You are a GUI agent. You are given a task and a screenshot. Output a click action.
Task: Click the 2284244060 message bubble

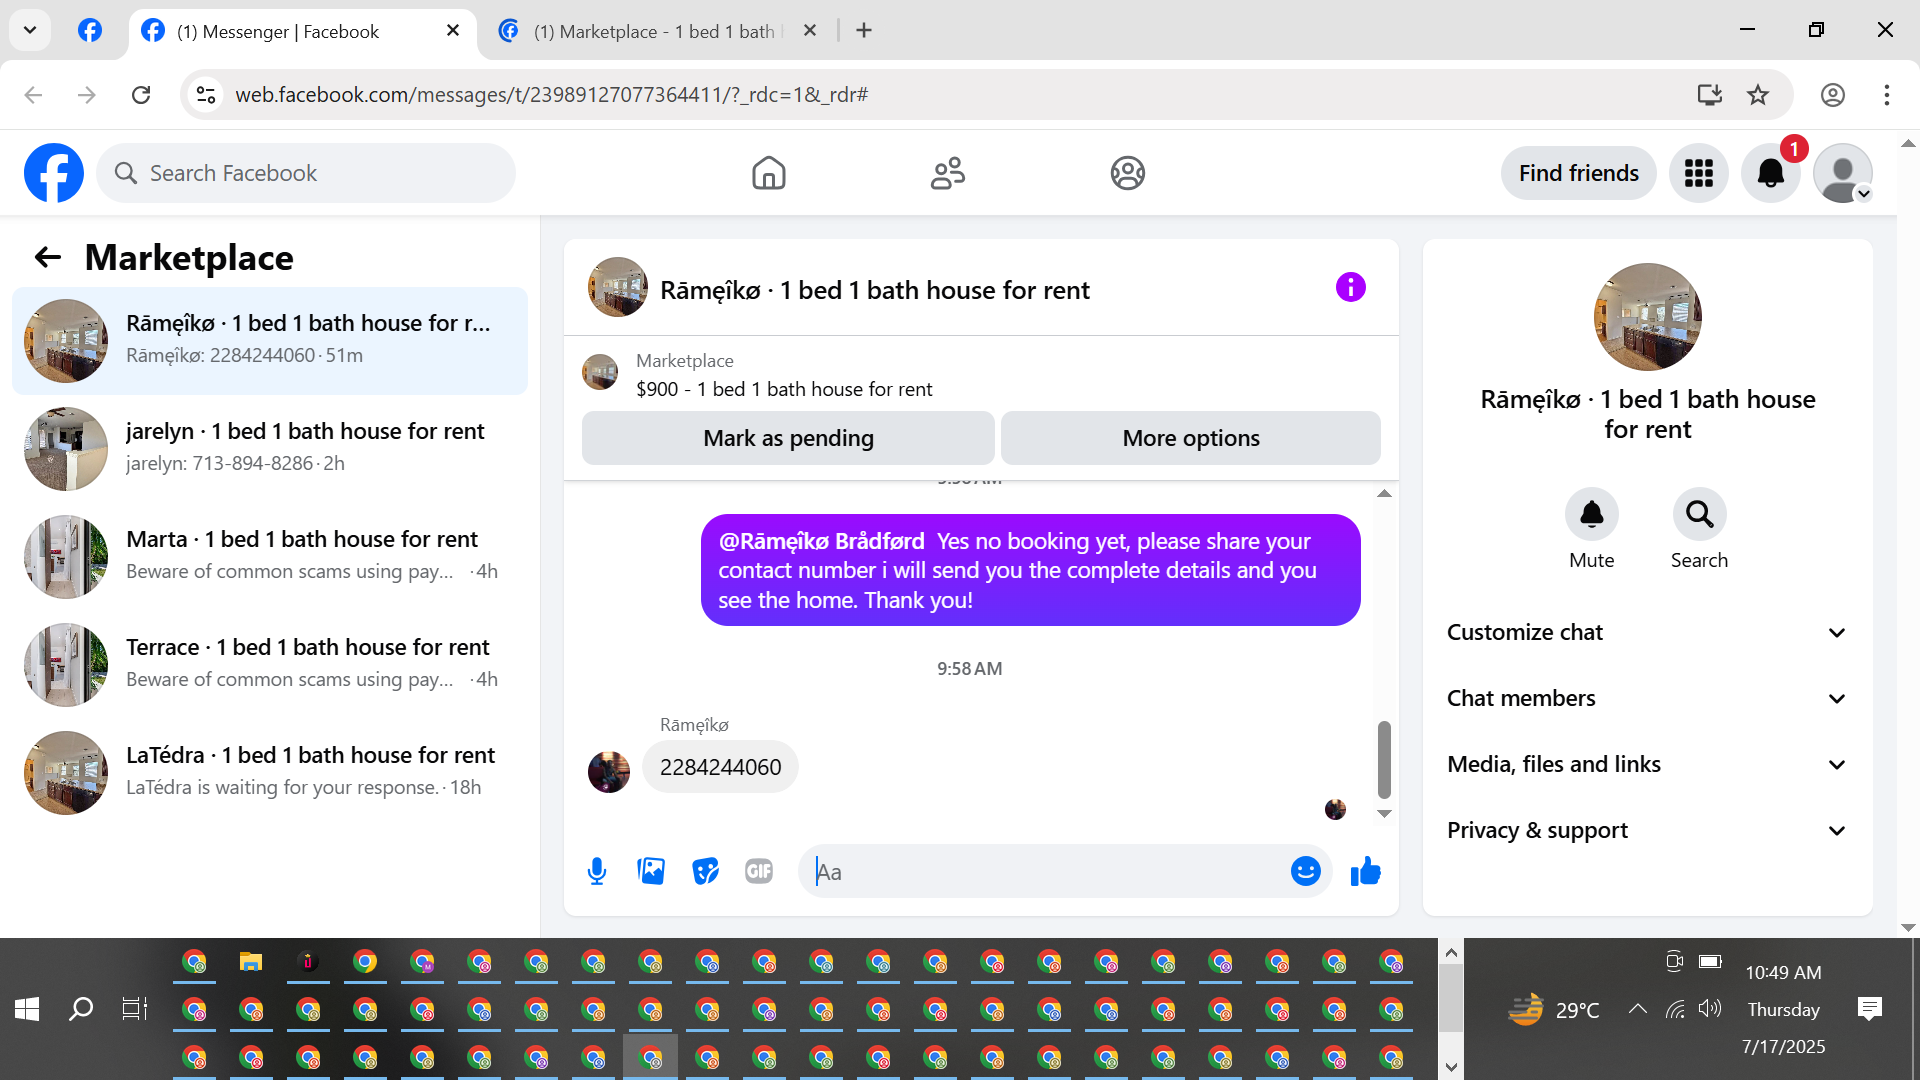pyautogui.click(x=720, y=767)
